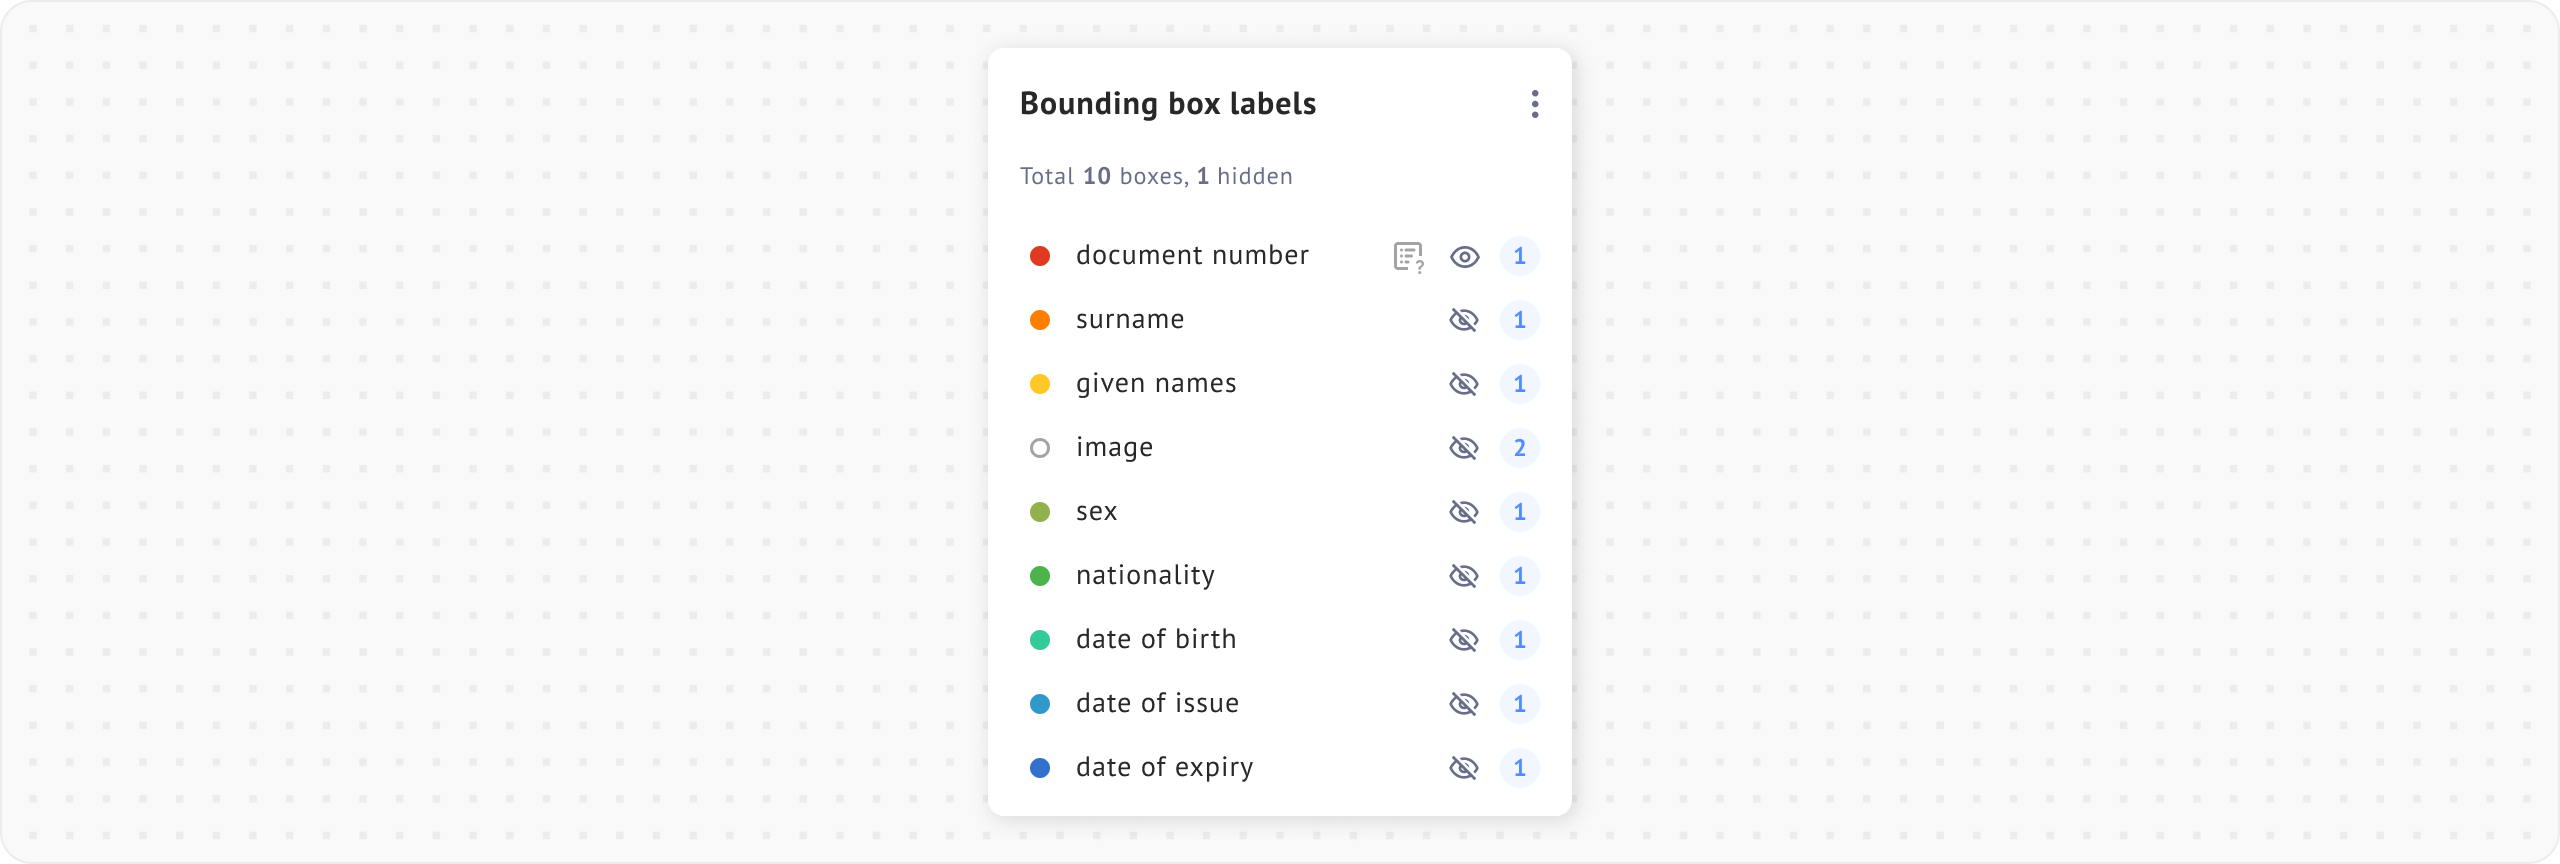Select the nationality label name
The width and height of the screenshot is (2560, 864).
[x=1145, y=576]
